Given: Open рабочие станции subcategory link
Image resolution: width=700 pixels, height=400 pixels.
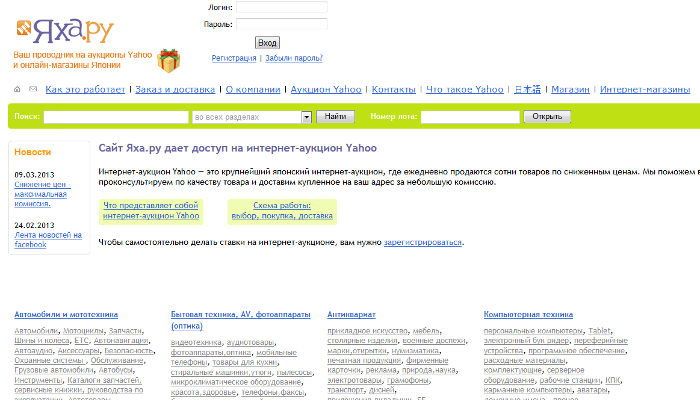Looking at the screenshot, I should (x=570, y=380).
